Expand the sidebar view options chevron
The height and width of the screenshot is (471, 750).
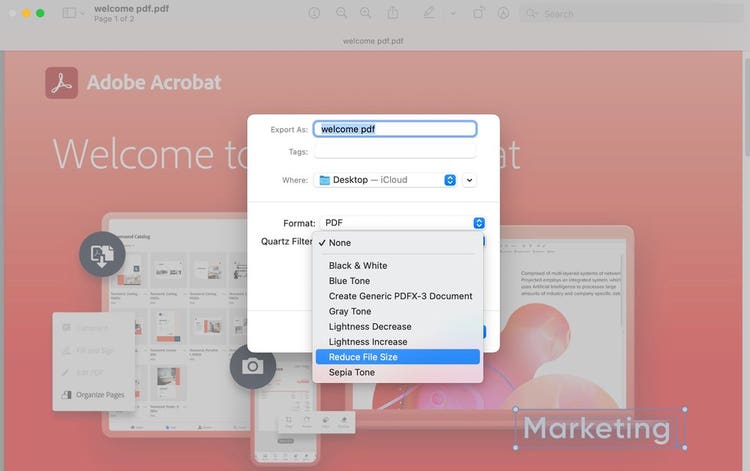(x=82, y=13)
